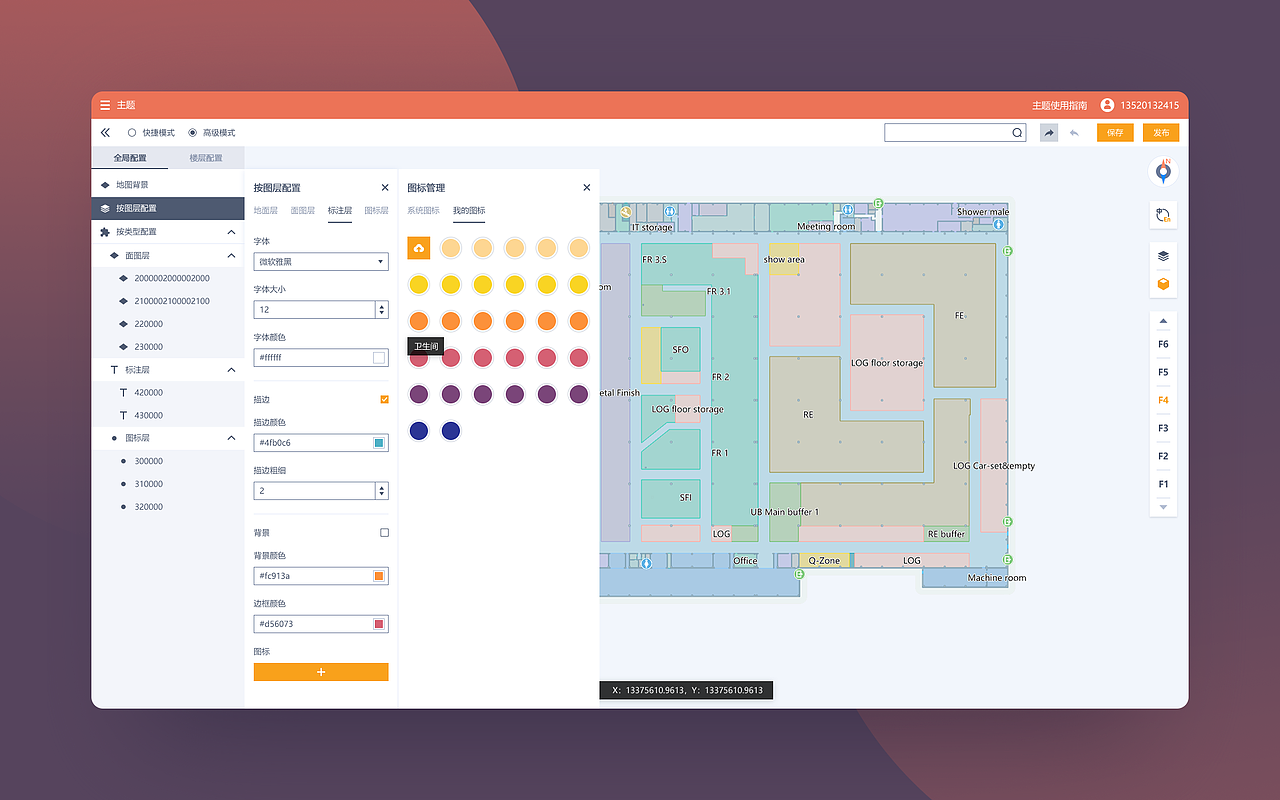Switch to 全局配置 tab
1280x800 pixels.
[x=129, y=158]
